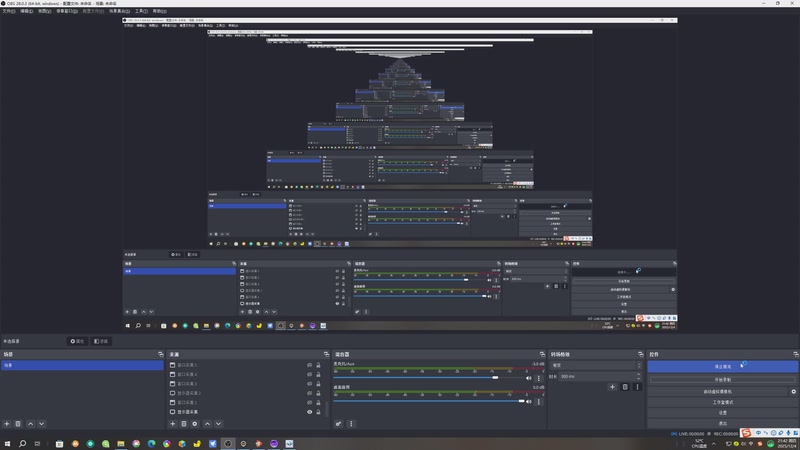Float the Controls dock panel

796,354
